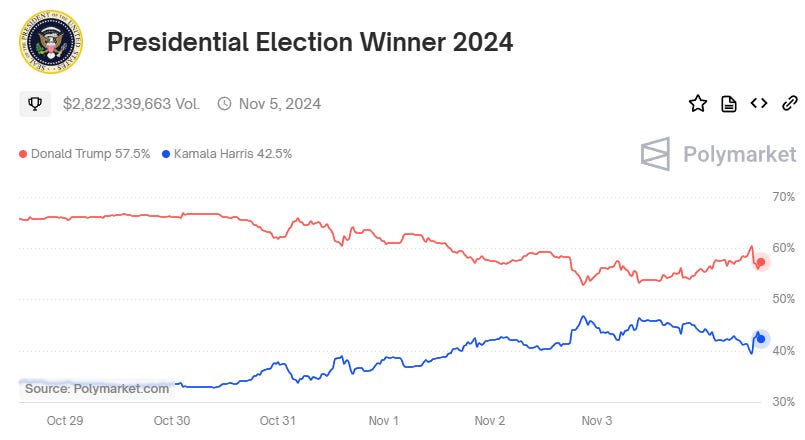The image size is (805, 440).
Task: Copy market link using chain icon
Action: (789, 103)
